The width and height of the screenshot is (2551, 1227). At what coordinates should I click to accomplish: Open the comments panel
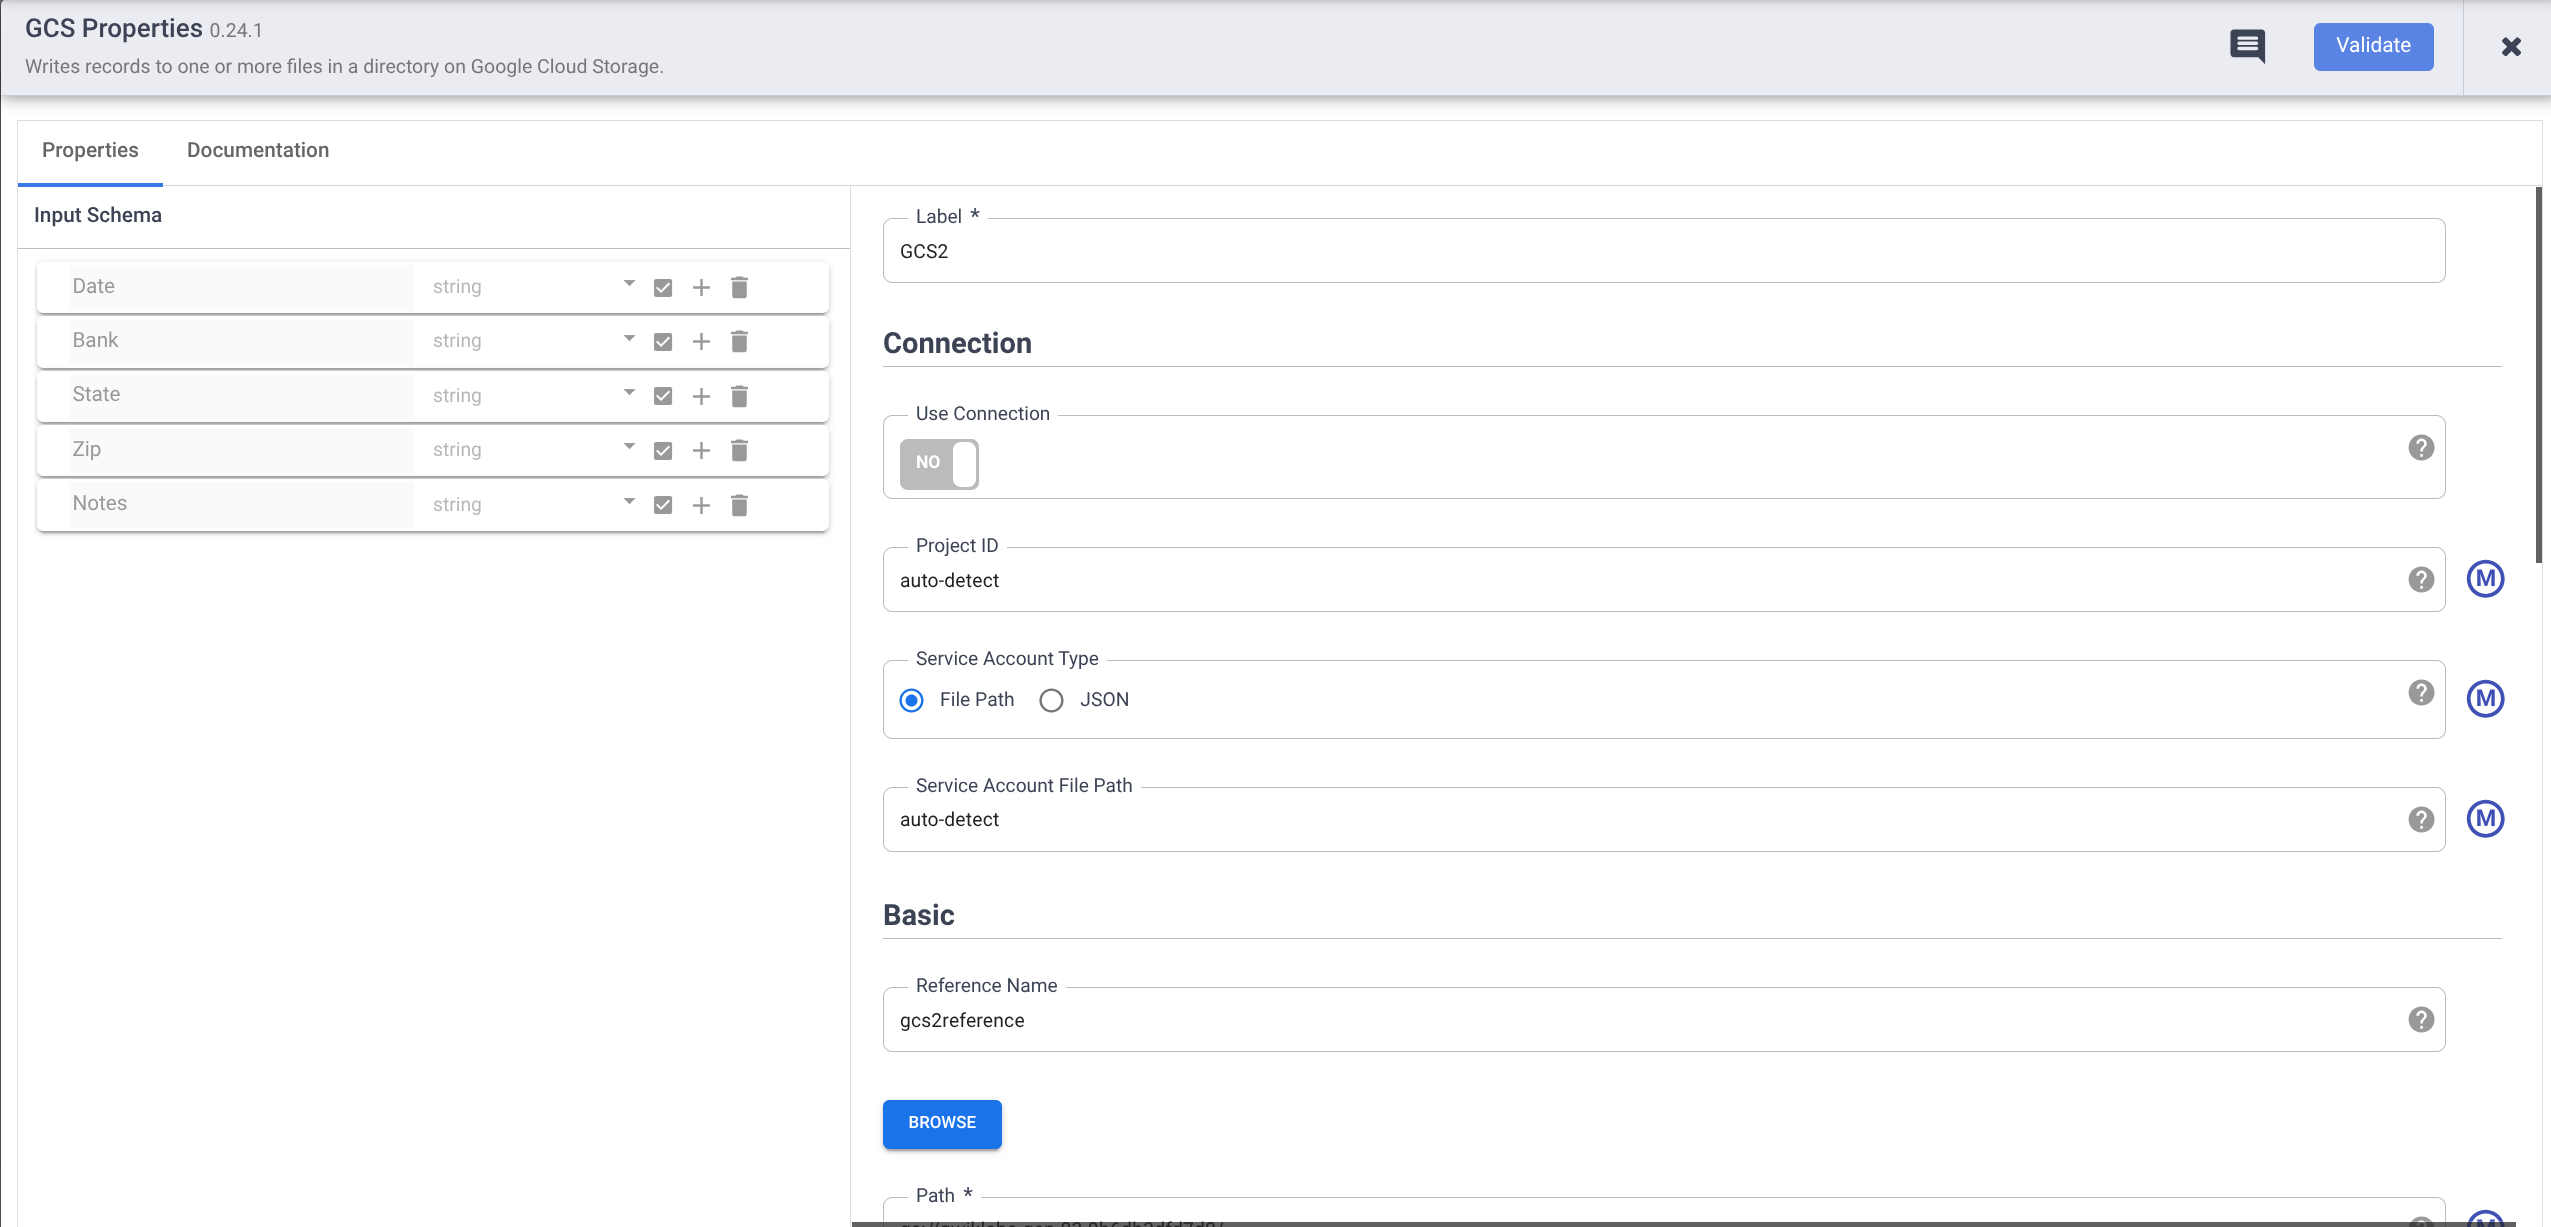pos(2247,46)
